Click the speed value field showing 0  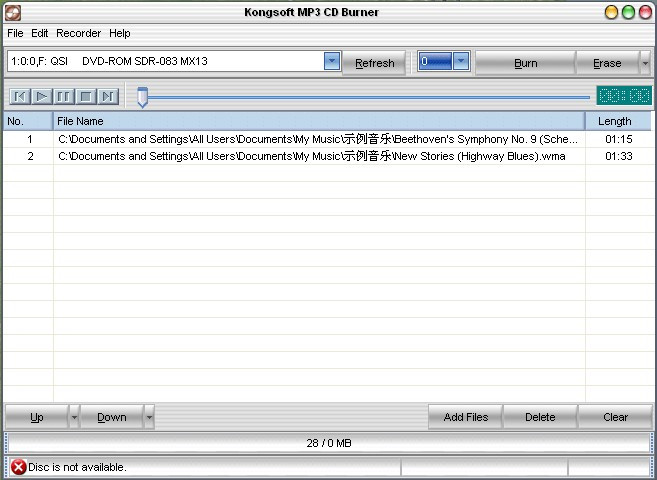click(435, 61)
